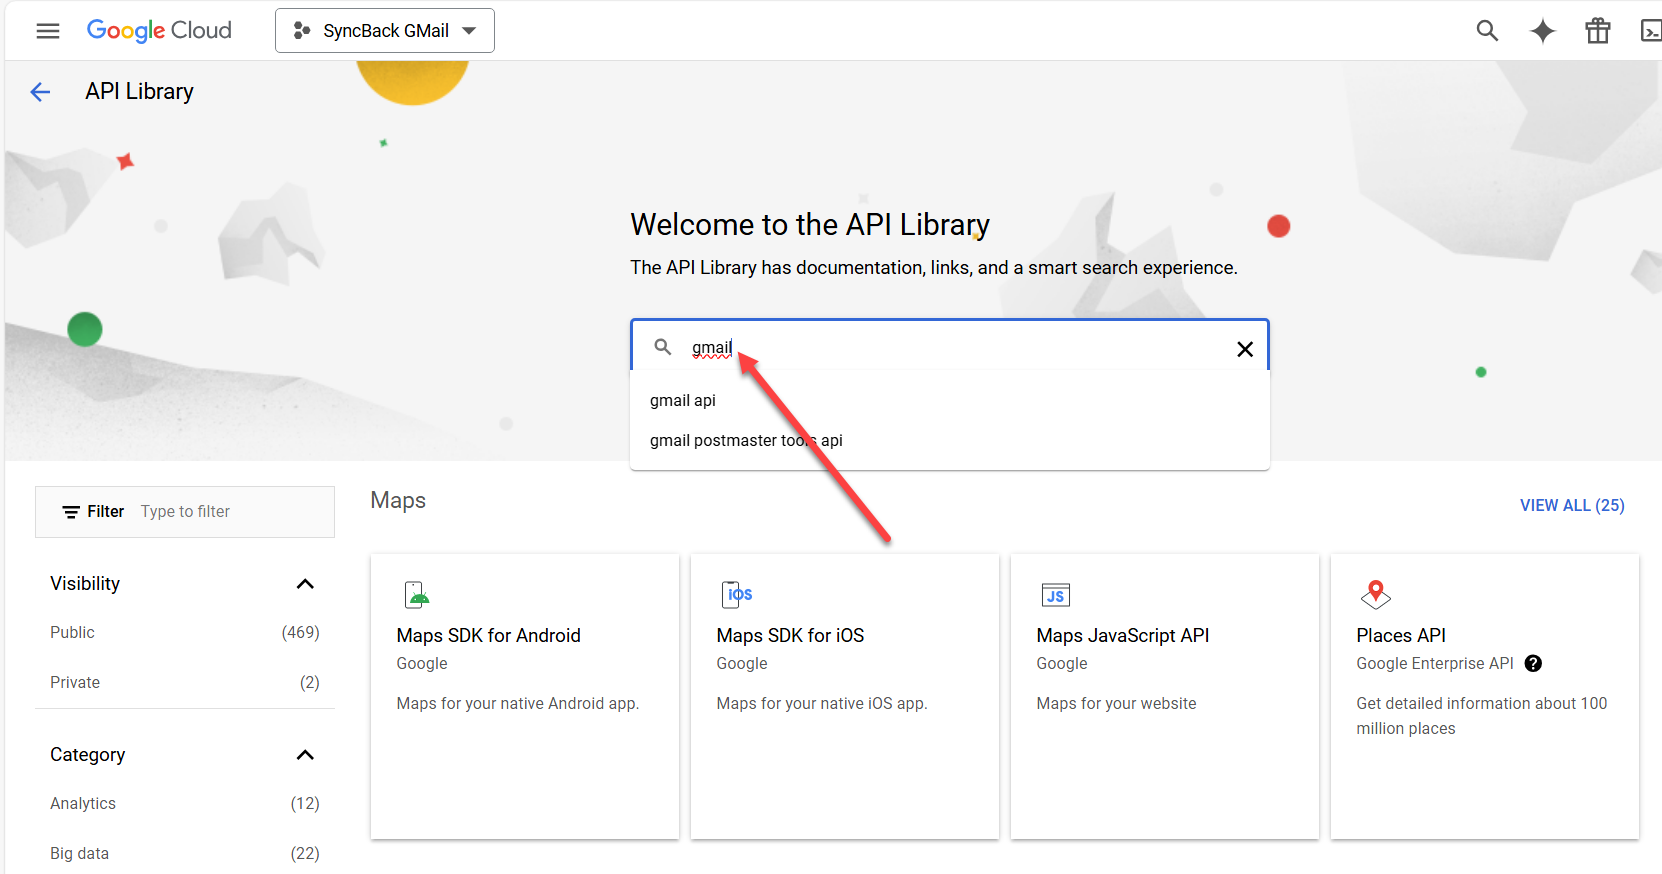
Task: Choose 'gmail postmaster tools api' suggestion
Action: [745, 440]
